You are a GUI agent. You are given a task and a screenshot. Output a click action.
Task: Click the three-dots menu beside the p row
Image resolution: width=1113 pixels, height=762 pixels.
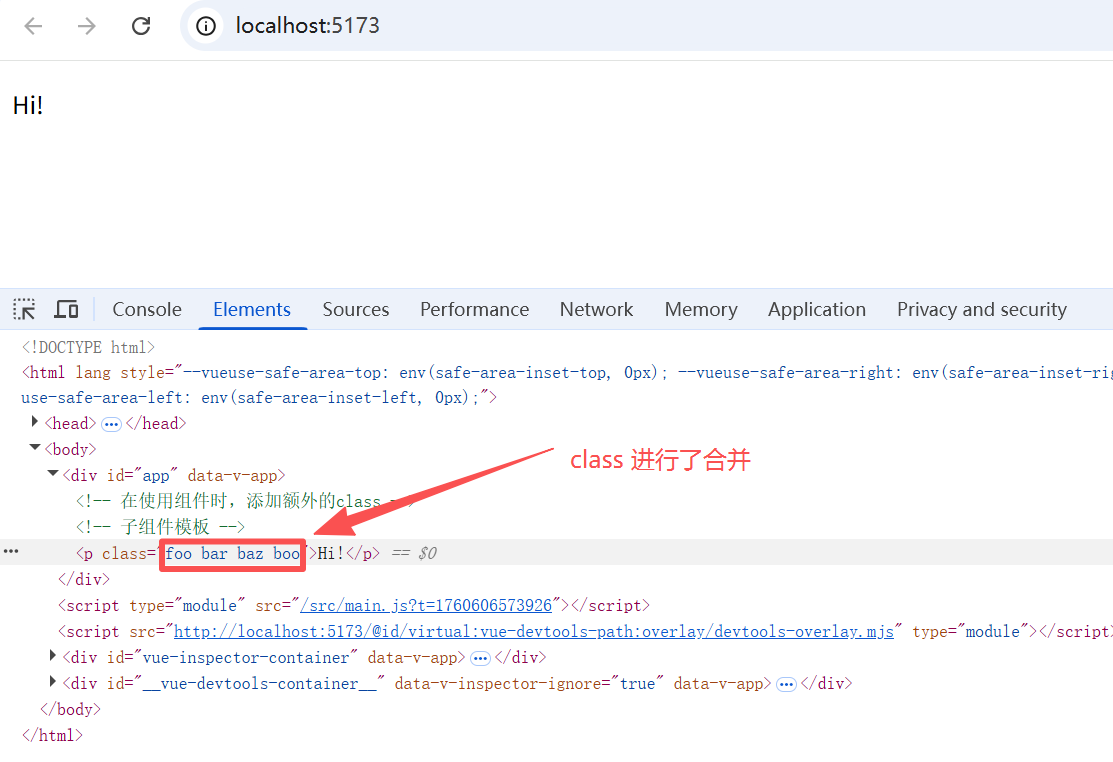click(11, 551)
